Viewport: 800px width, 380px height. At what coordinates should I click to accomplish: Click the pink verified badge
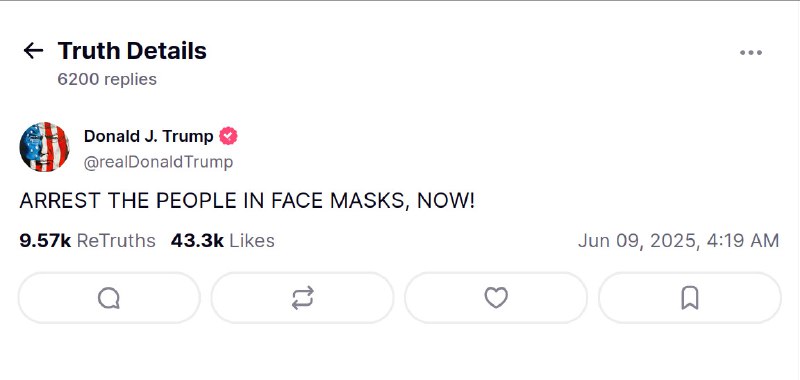click(229, 136)
